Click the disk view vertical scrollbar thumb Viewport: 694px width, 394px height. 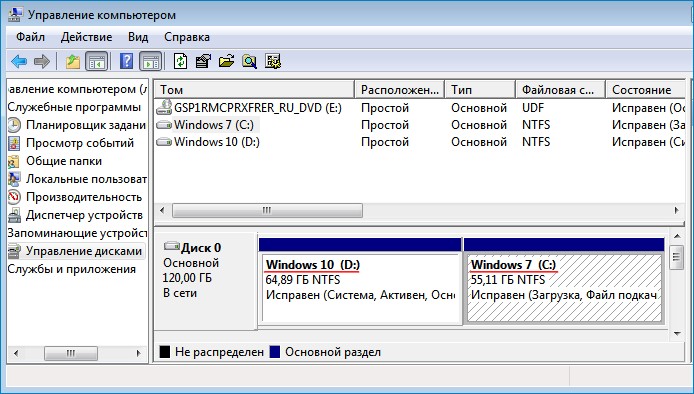(677, 257)
